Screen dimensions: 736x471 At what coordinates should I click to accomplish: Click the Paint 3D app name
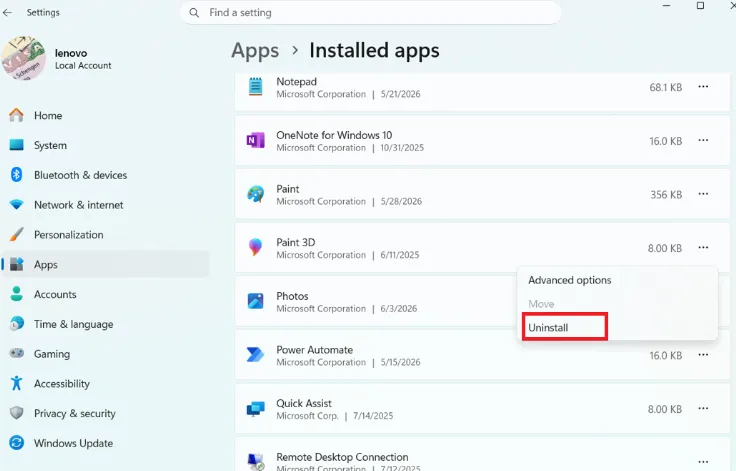tap(296, 242)
